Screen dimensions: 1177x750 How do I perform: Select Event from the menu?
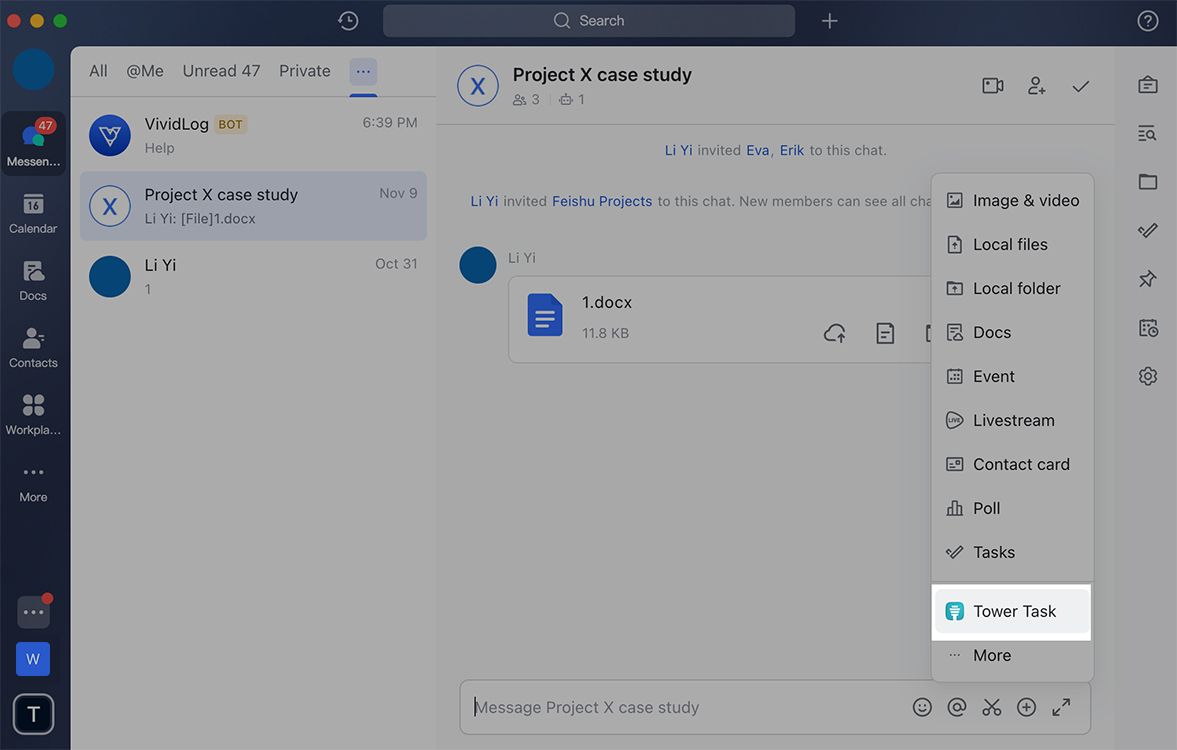1012,376
